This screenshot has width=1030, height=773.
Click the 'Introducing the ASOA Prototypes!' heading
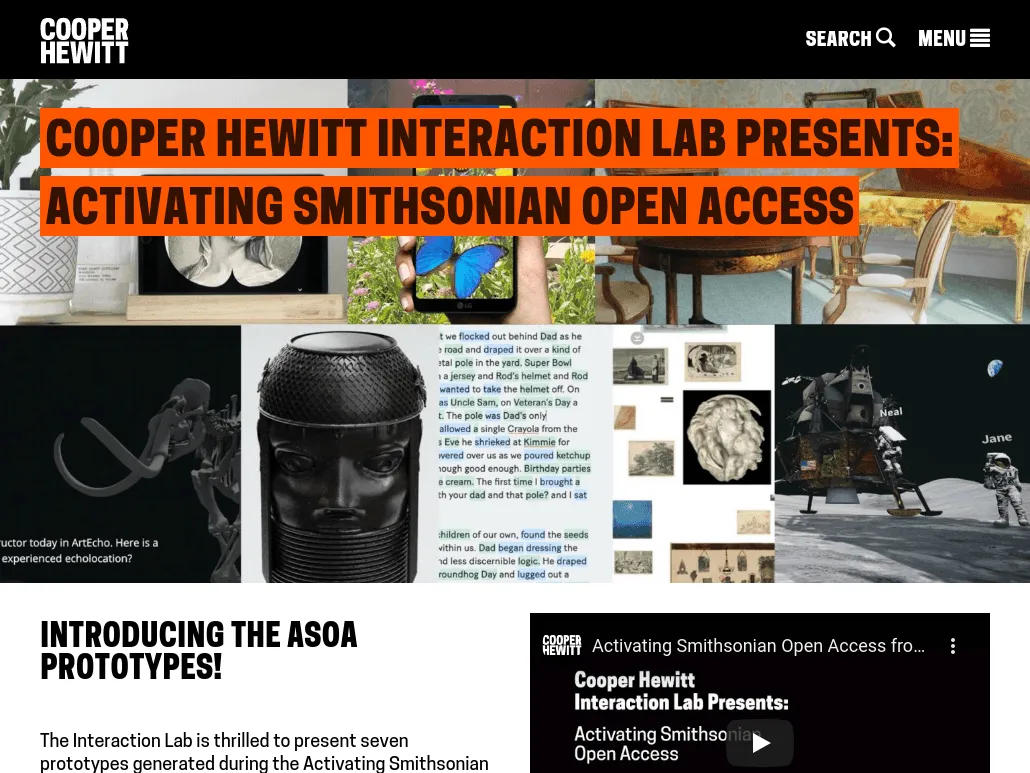(x=198, y=651)
